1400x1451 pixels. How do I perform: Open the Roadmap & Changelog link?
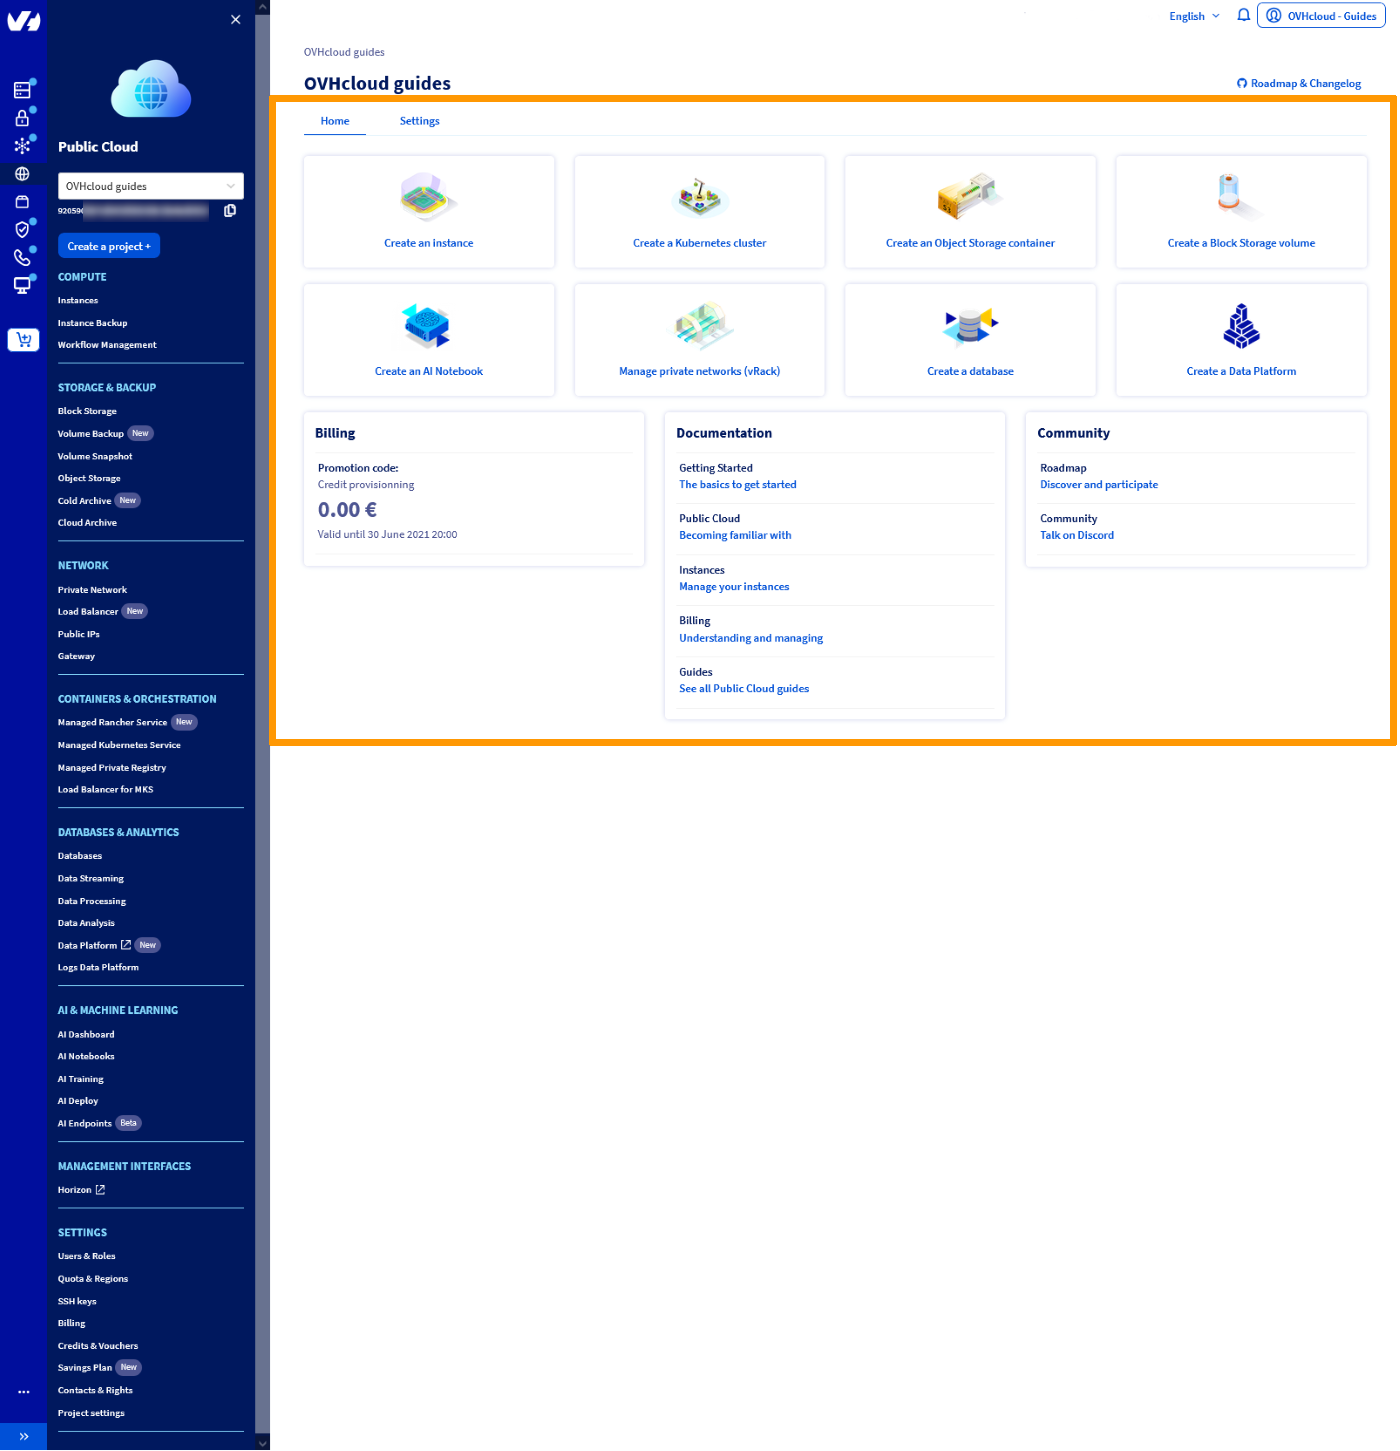tap(1298, 83)
